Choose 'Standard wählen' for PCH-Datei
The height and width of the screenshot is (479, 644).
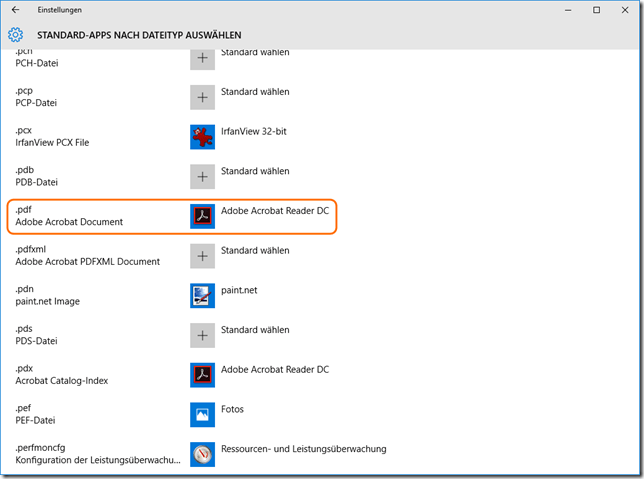pyautogui.click(x=255, y=52)
